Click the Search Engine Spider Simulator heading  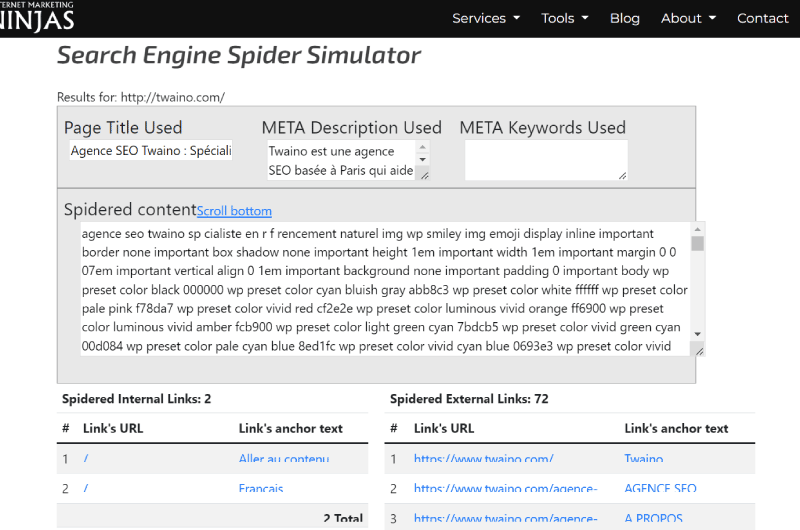point(239,55)
